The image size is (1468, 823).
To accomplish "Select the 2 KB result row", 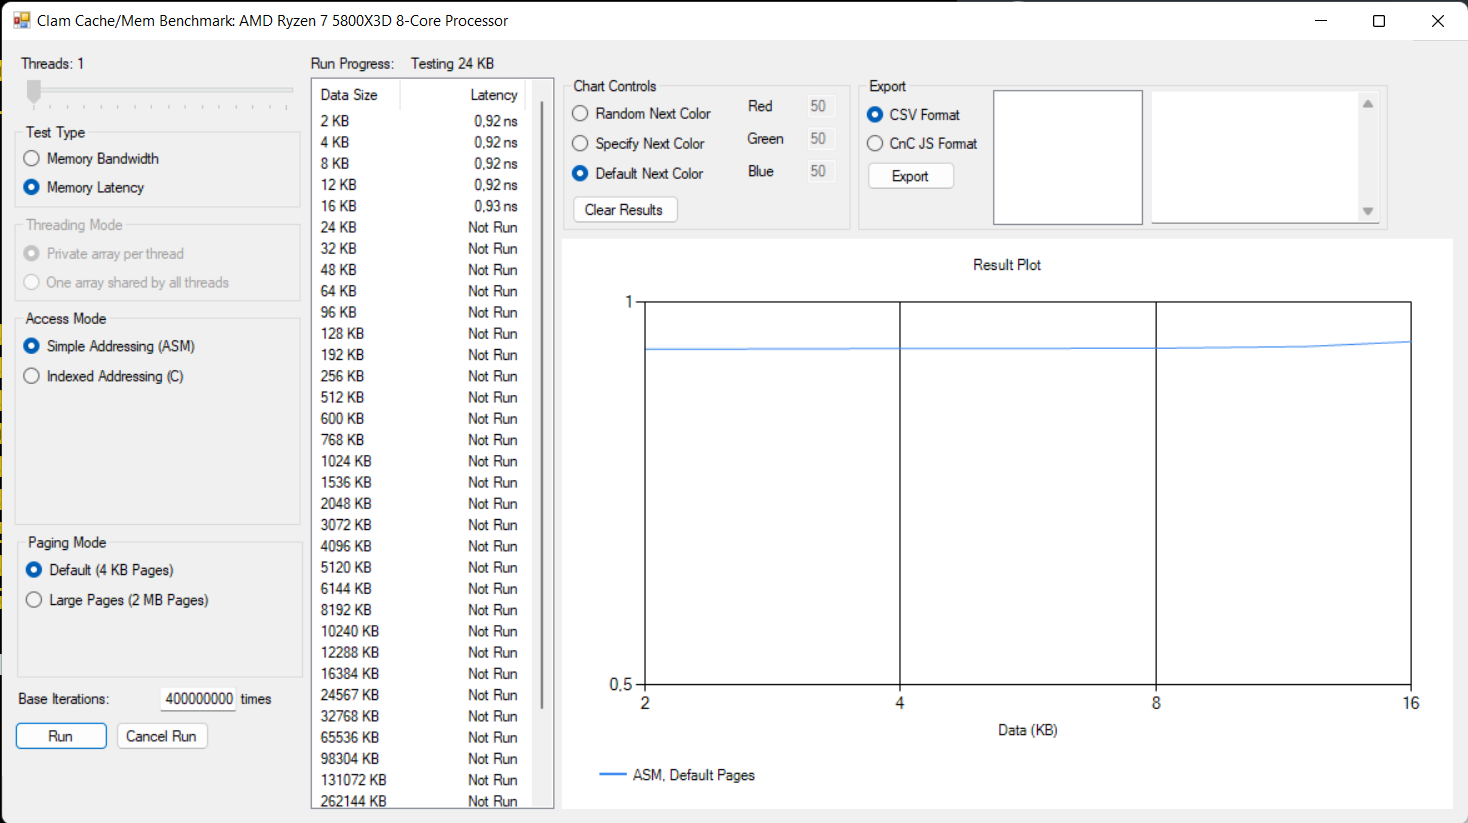I will coord(420,121).
